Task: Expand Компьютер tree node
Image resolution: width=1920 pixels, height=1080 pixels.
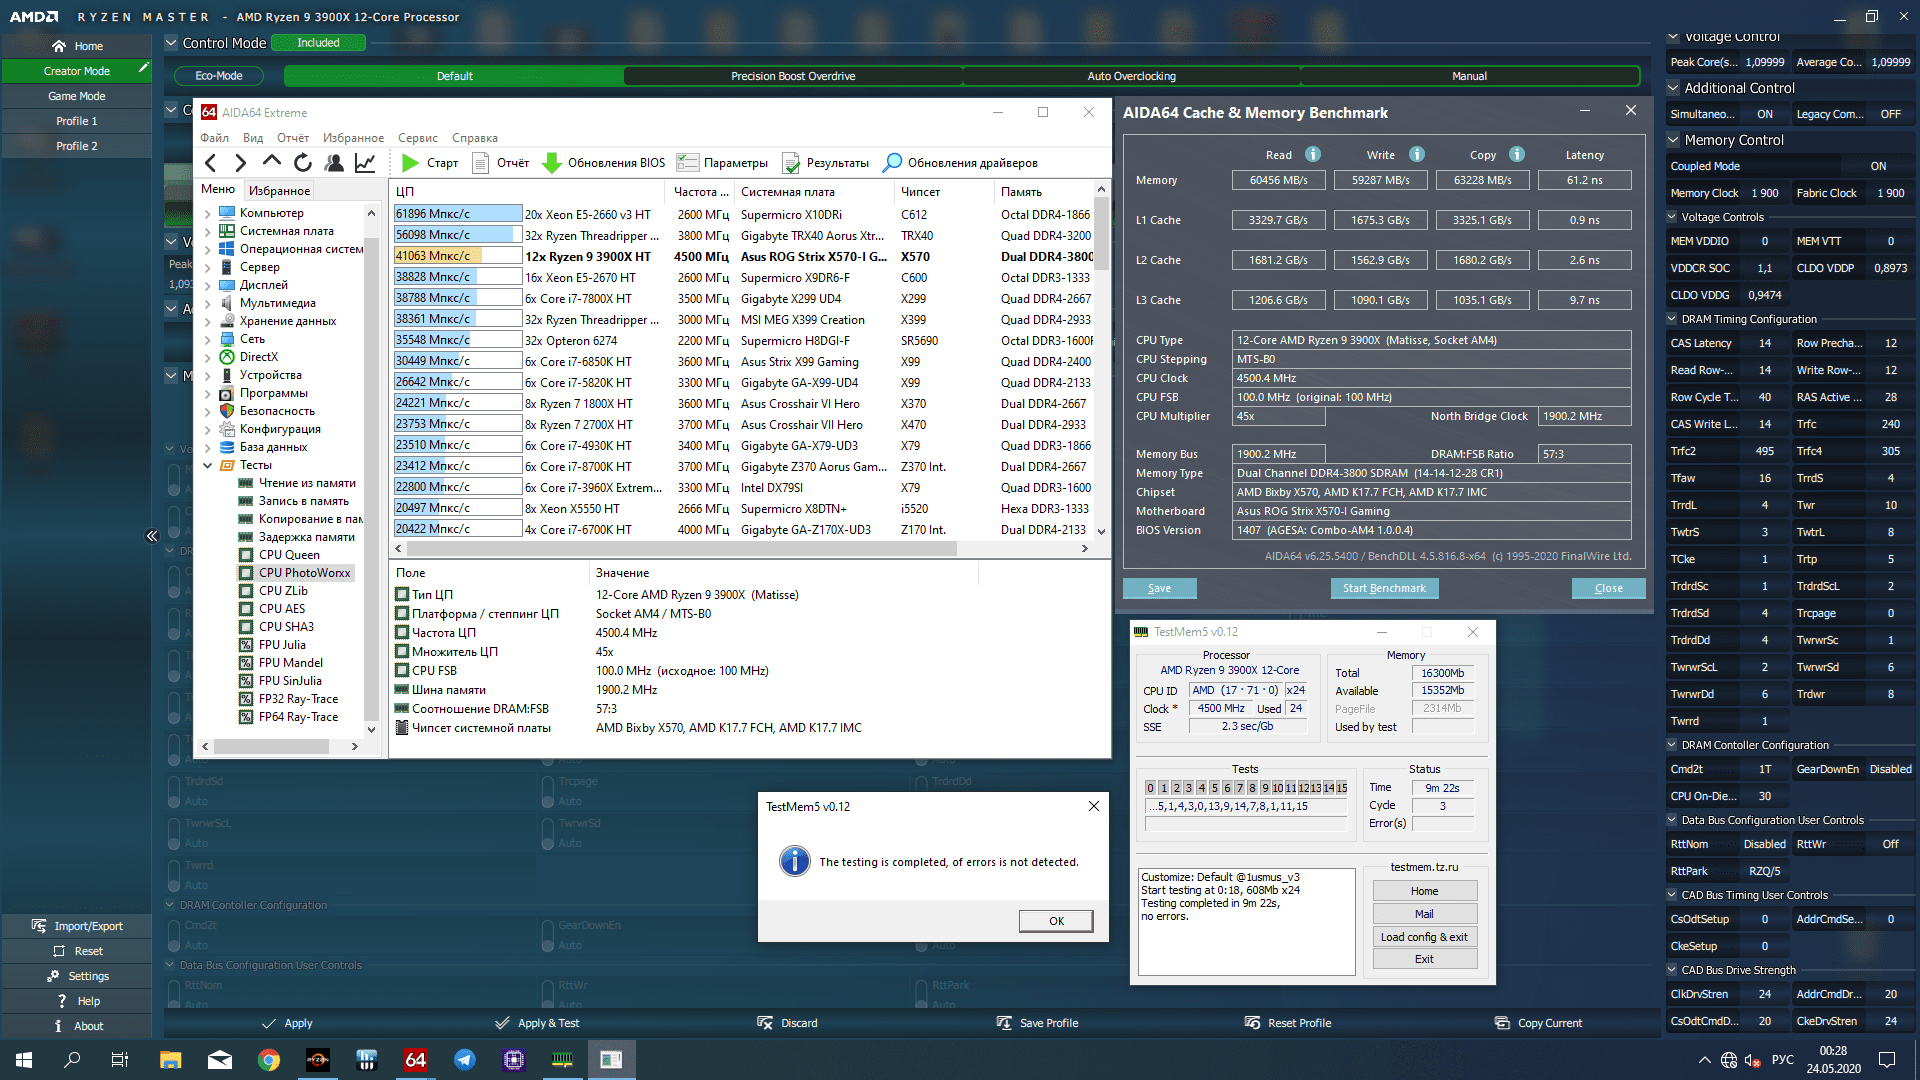Action: coord(208,213)
